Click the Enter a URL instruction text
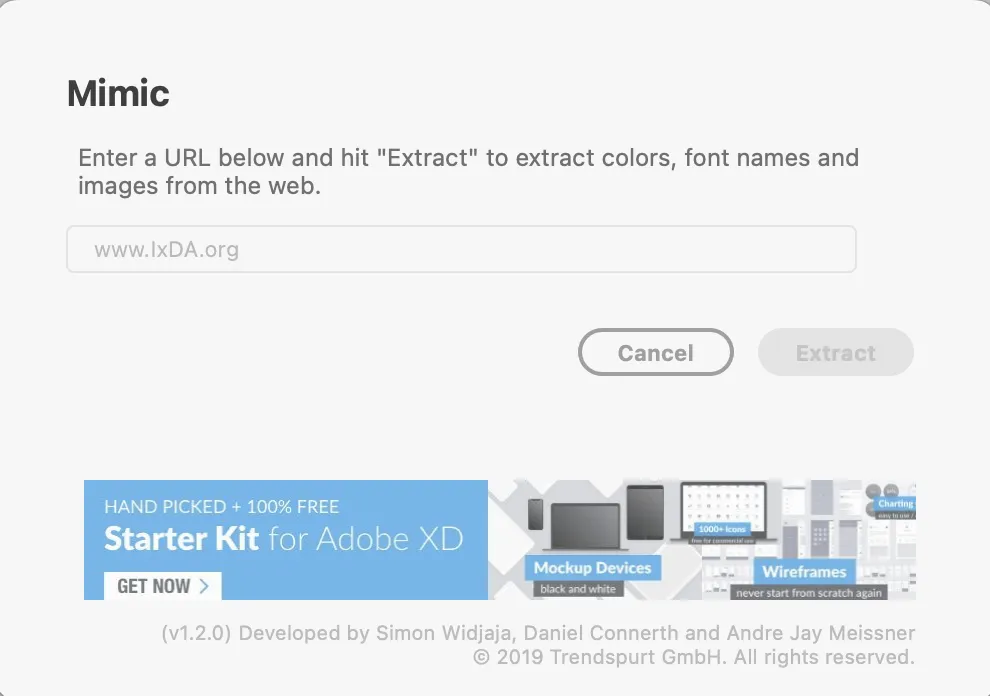Image resolution: width=990 pixels, height=696 pixels. pyautogui.click(x=468, y=171)
